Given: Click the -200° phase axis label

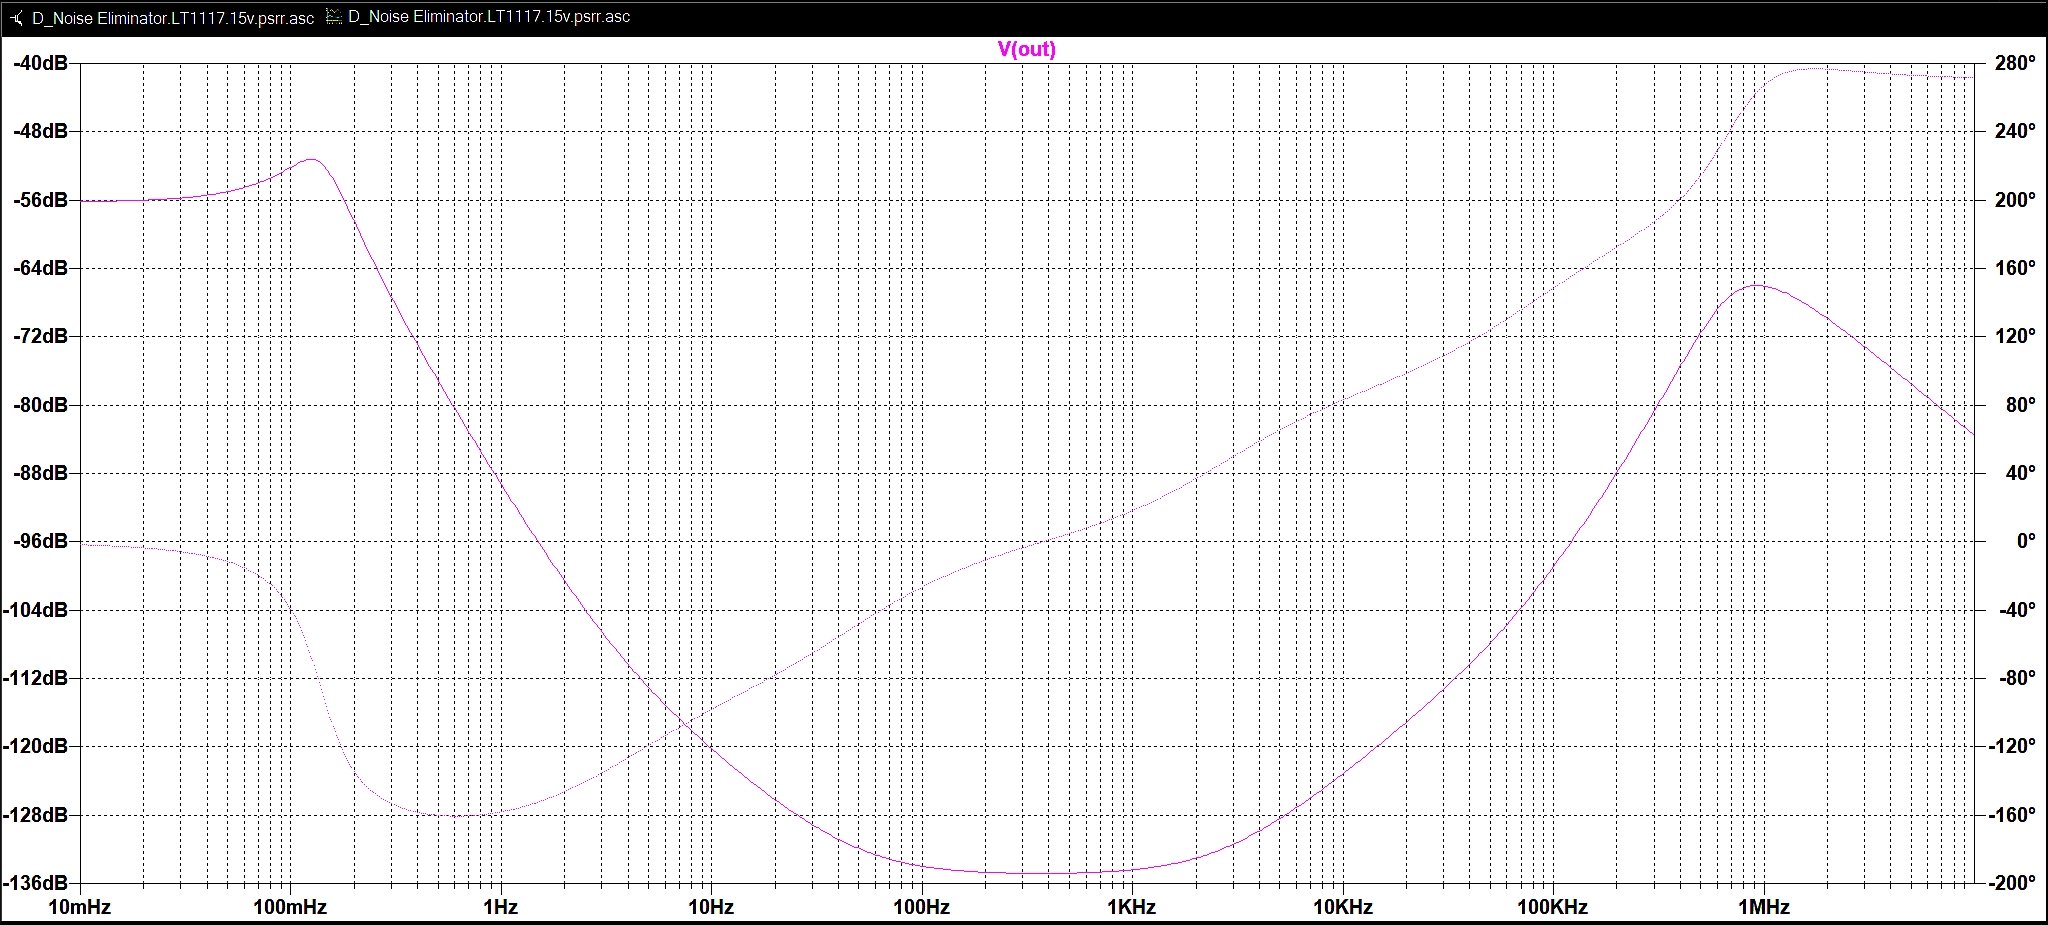Looking at the screenshot, I should 2010,883.
